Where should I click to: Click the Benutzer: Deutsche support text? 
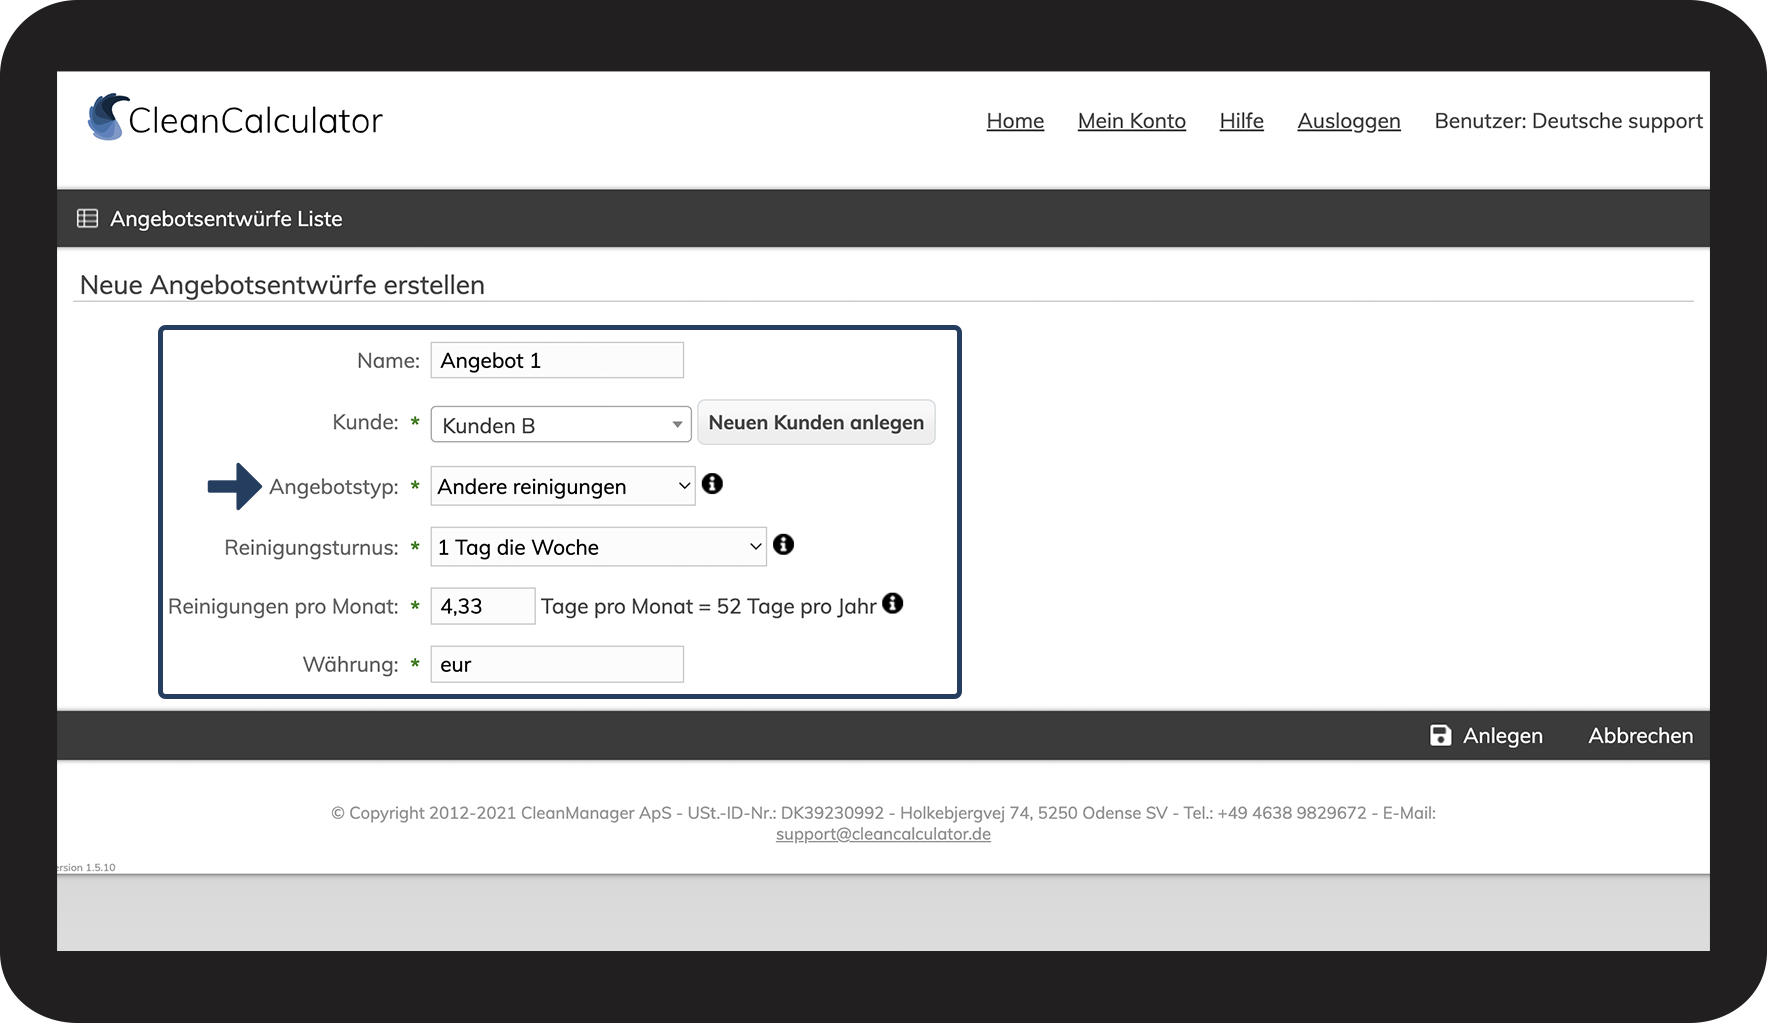click(1568, 121)
